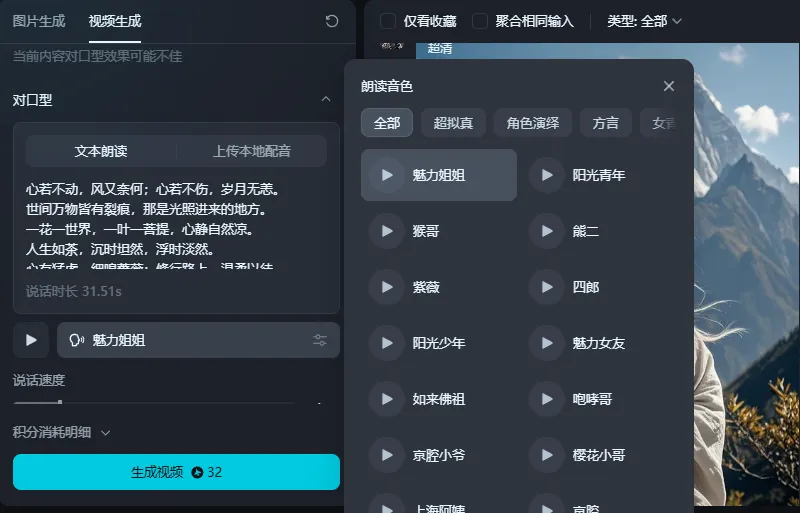Choose the 阳光青年 voice name

click(x=598, y=175)
